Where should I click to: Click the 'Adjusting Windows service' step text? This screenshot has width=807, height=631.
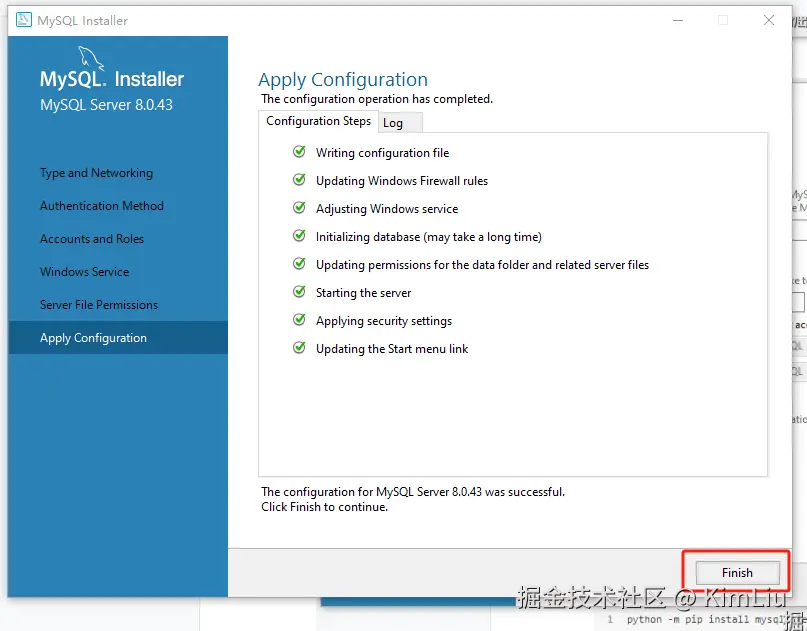(387, 209)
